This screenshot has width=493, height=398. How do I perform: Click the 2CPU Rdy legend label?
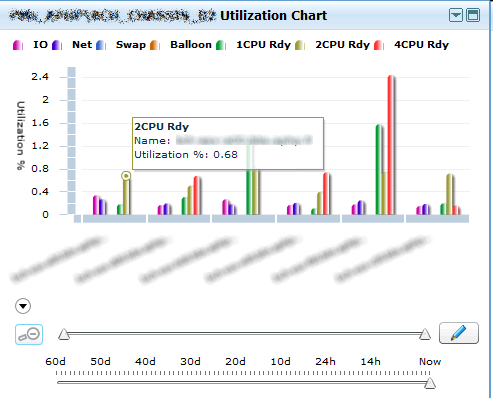[342, 45]
